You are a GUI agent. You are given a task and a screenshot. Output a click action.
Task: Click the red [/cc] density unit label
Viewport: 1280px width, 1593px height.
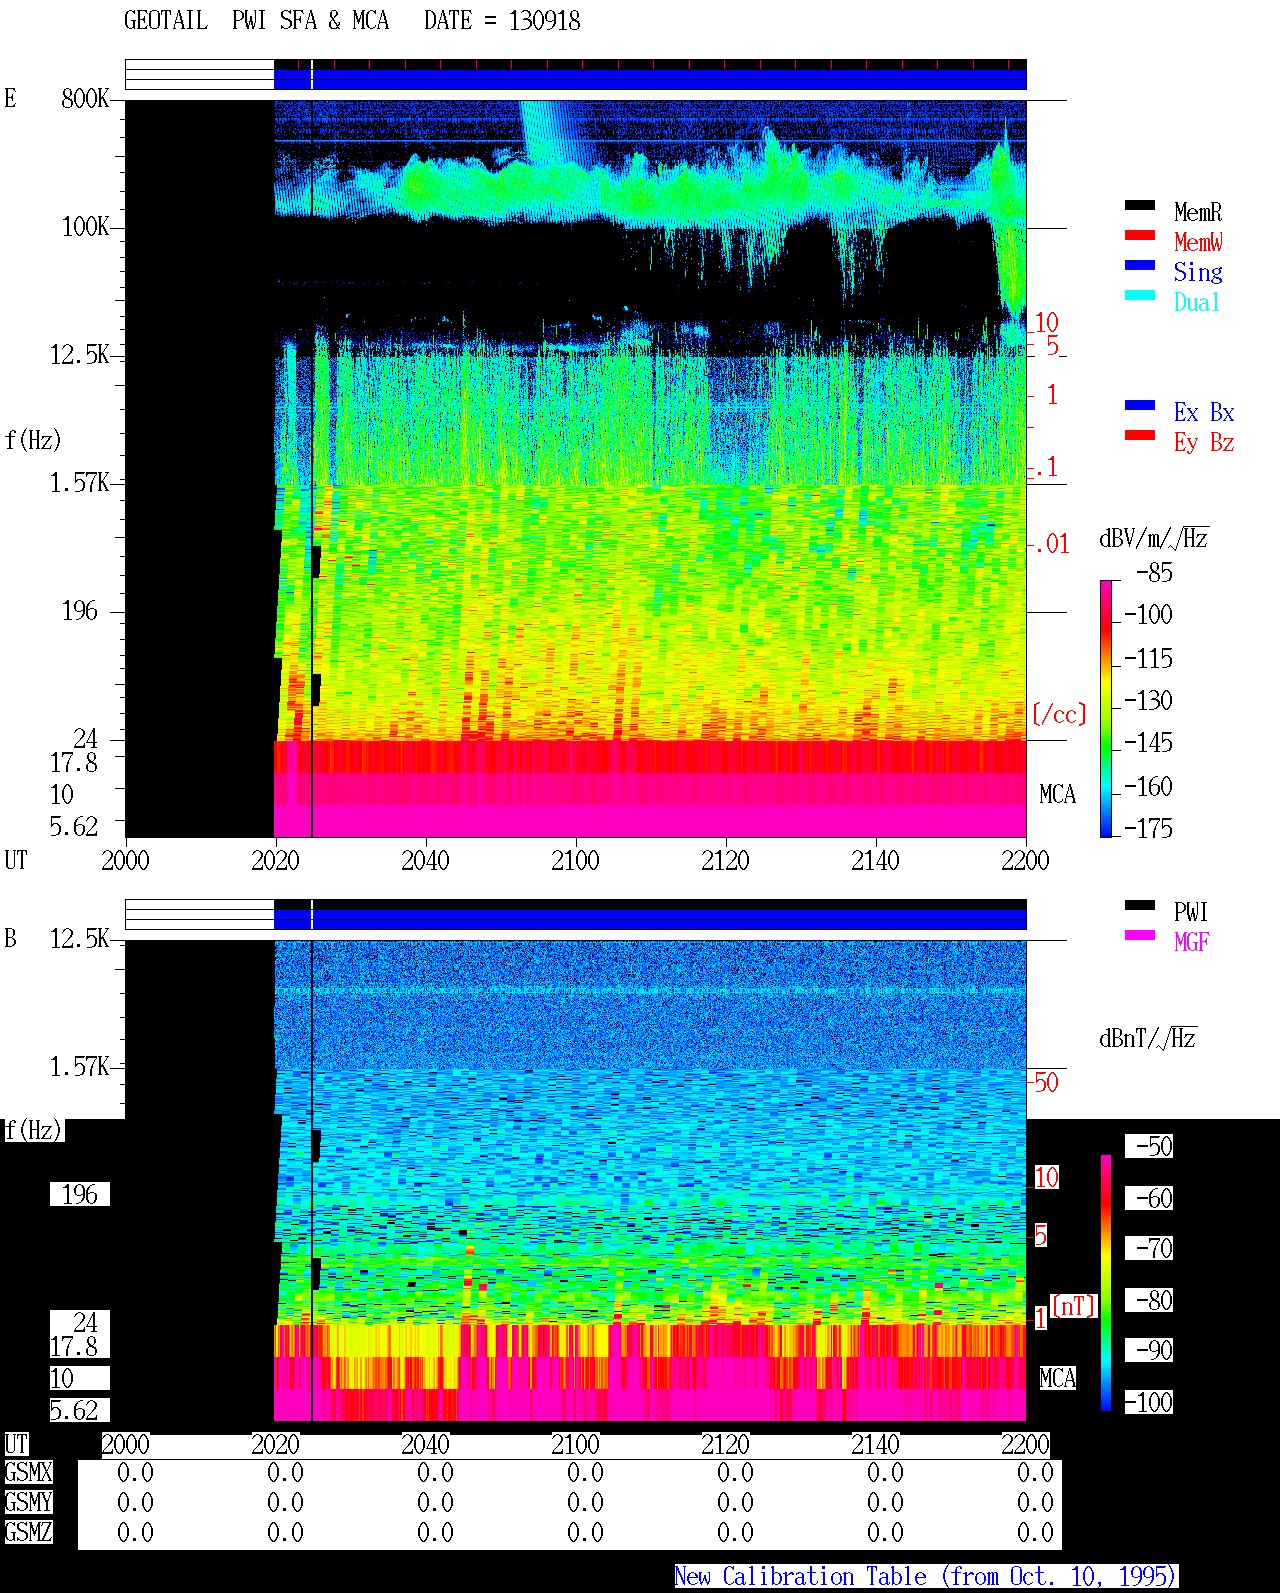[x=1059, y=714]
